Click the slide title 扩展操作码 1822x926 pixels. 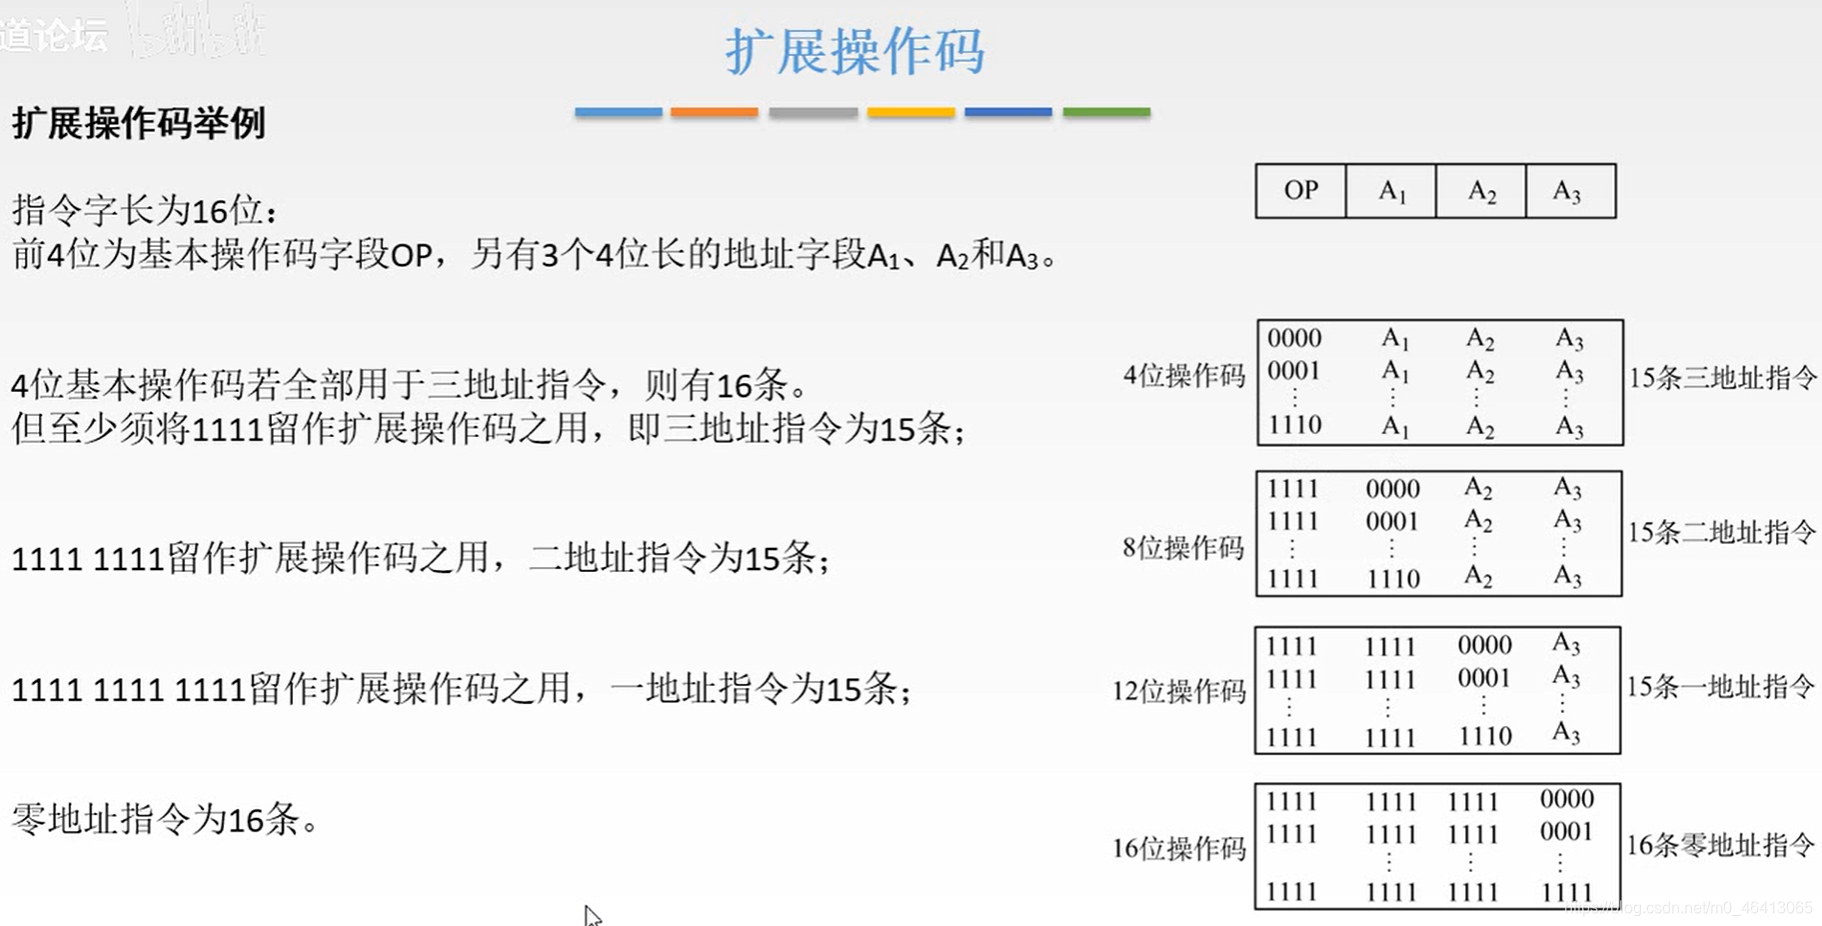[x=855, y=51]
